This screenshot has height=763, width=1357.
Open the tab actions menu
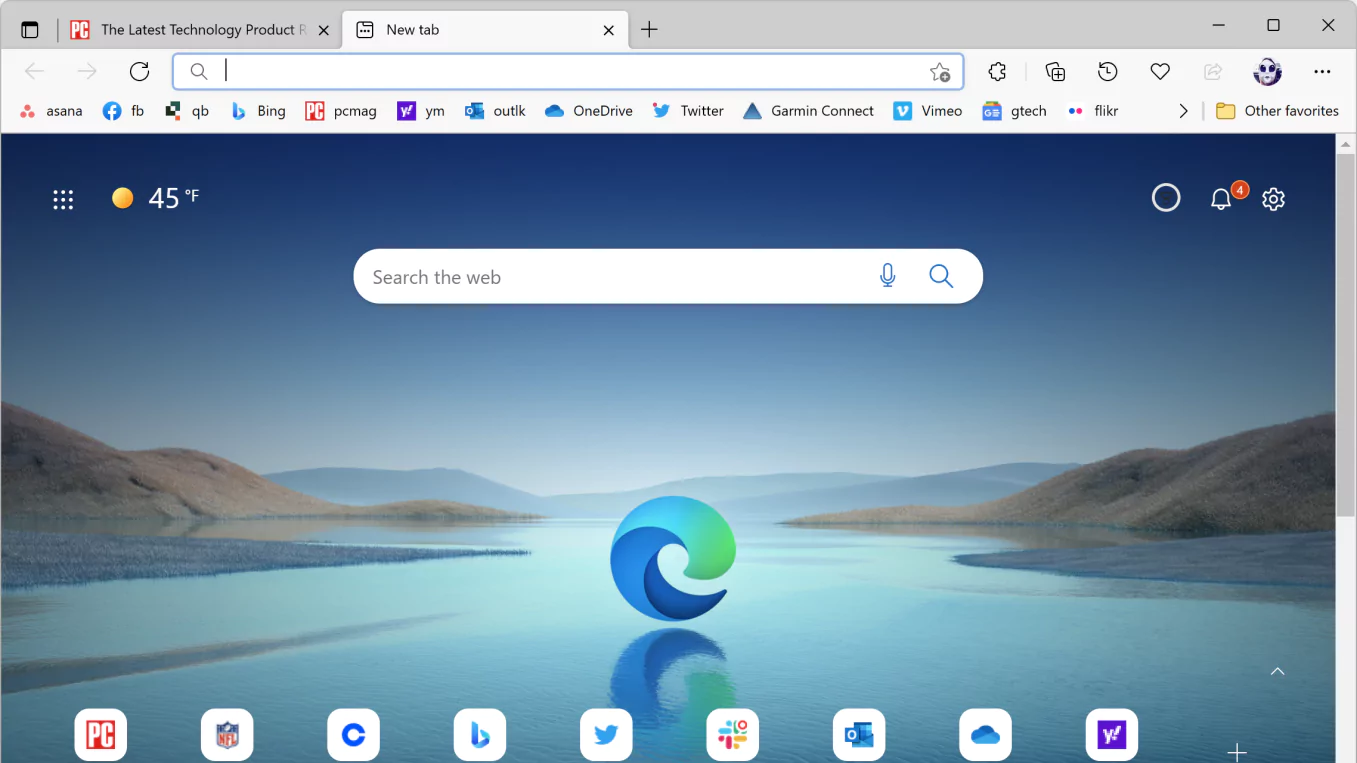coord(29,29)
